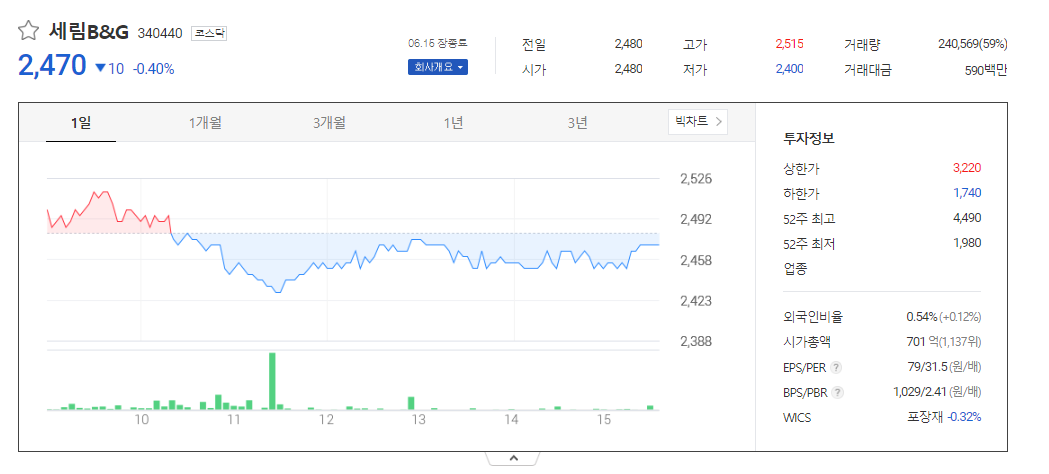The width and height of the screenshot is (1049, 474).
Task: Click the 코스닥 market badge
Action: point(209,33)
